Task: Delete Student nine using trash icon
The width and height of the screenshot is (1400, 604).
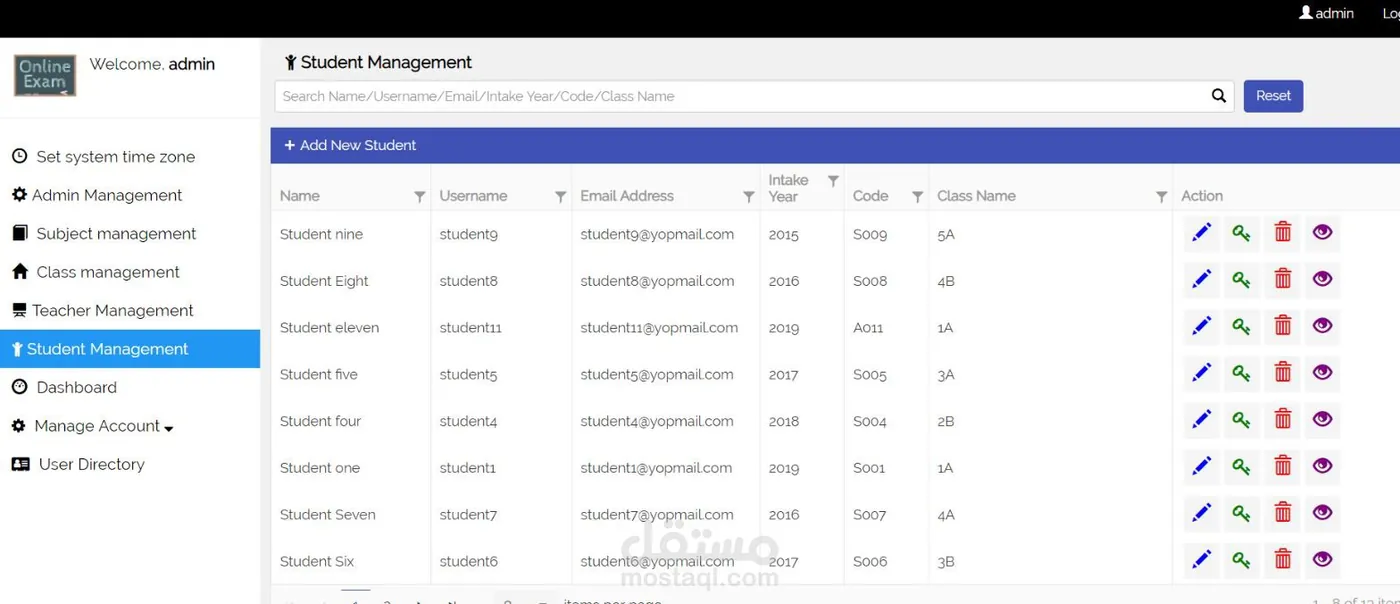Action: (1283, 233)
